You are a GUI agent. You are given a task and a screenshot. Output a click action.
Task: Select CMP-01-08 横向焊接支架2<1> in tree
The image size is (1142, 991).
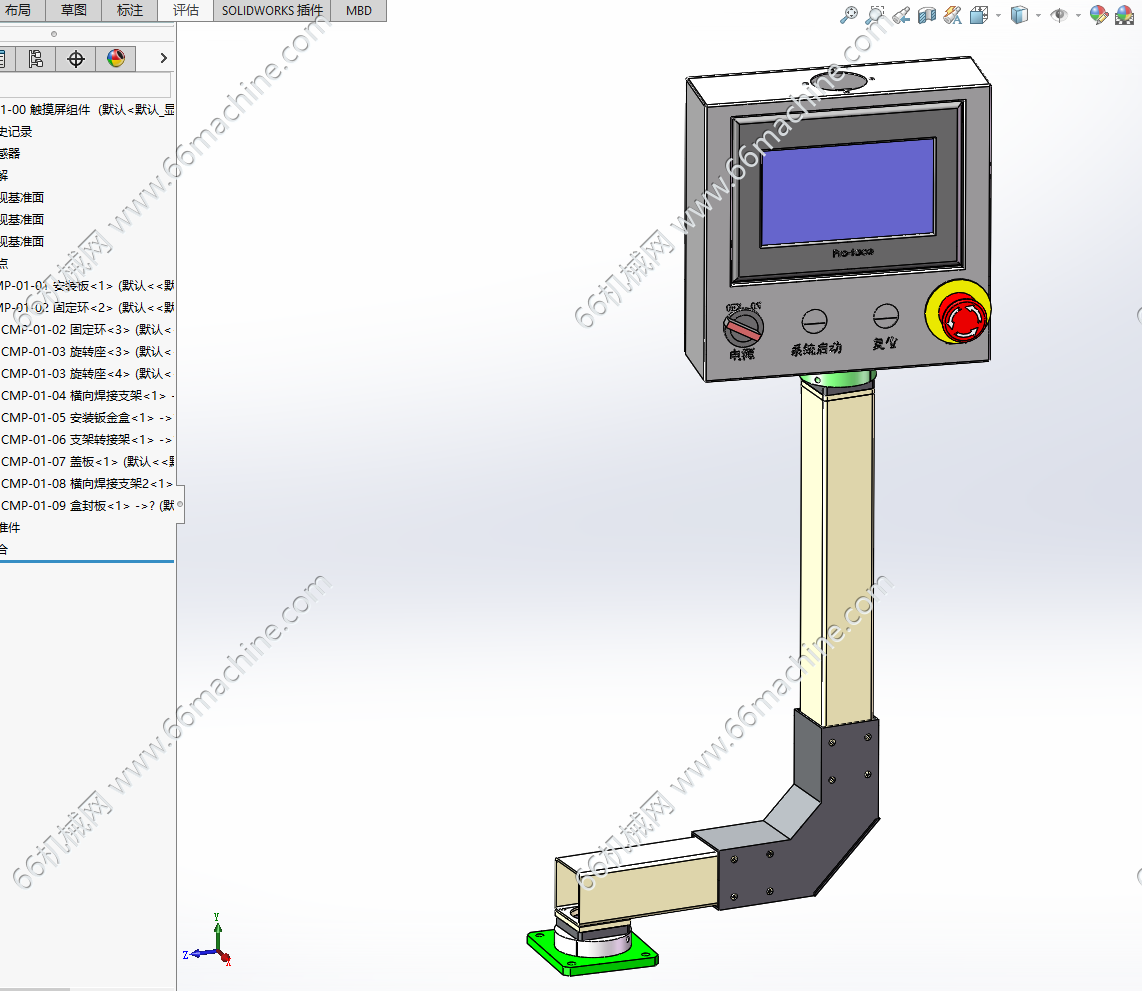click(x=87, y=483)
